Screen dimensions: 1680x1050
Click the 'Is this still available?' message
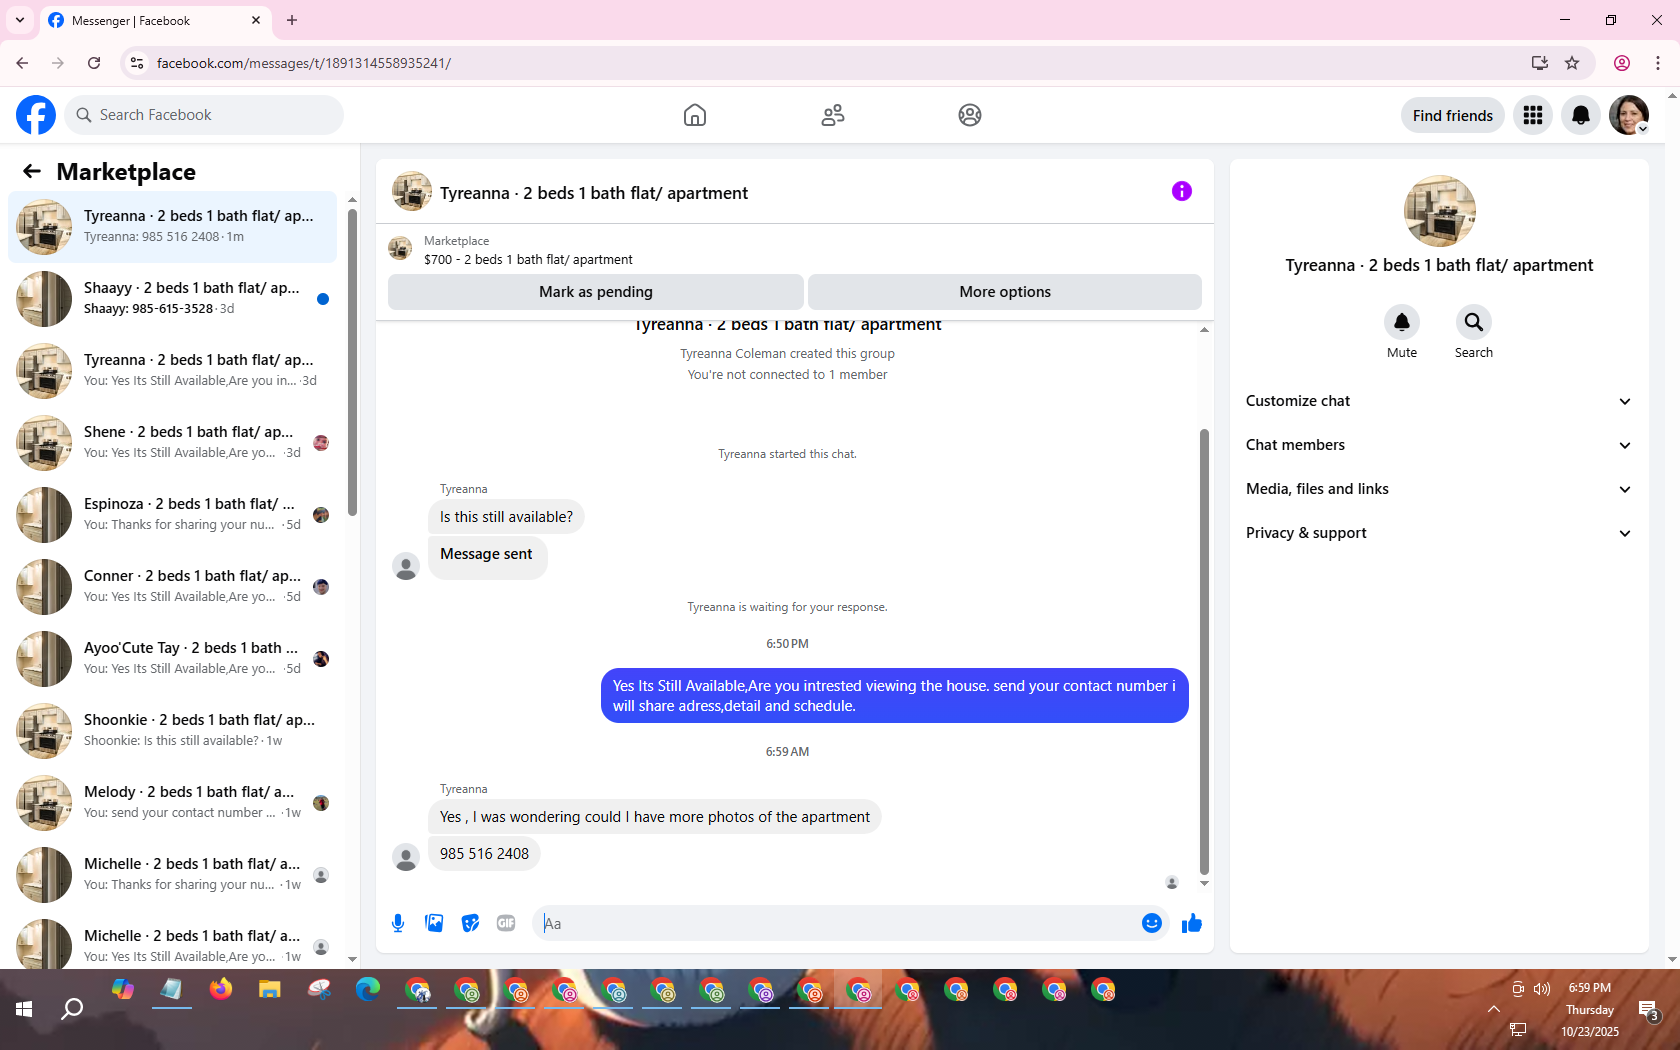[506, 517]
